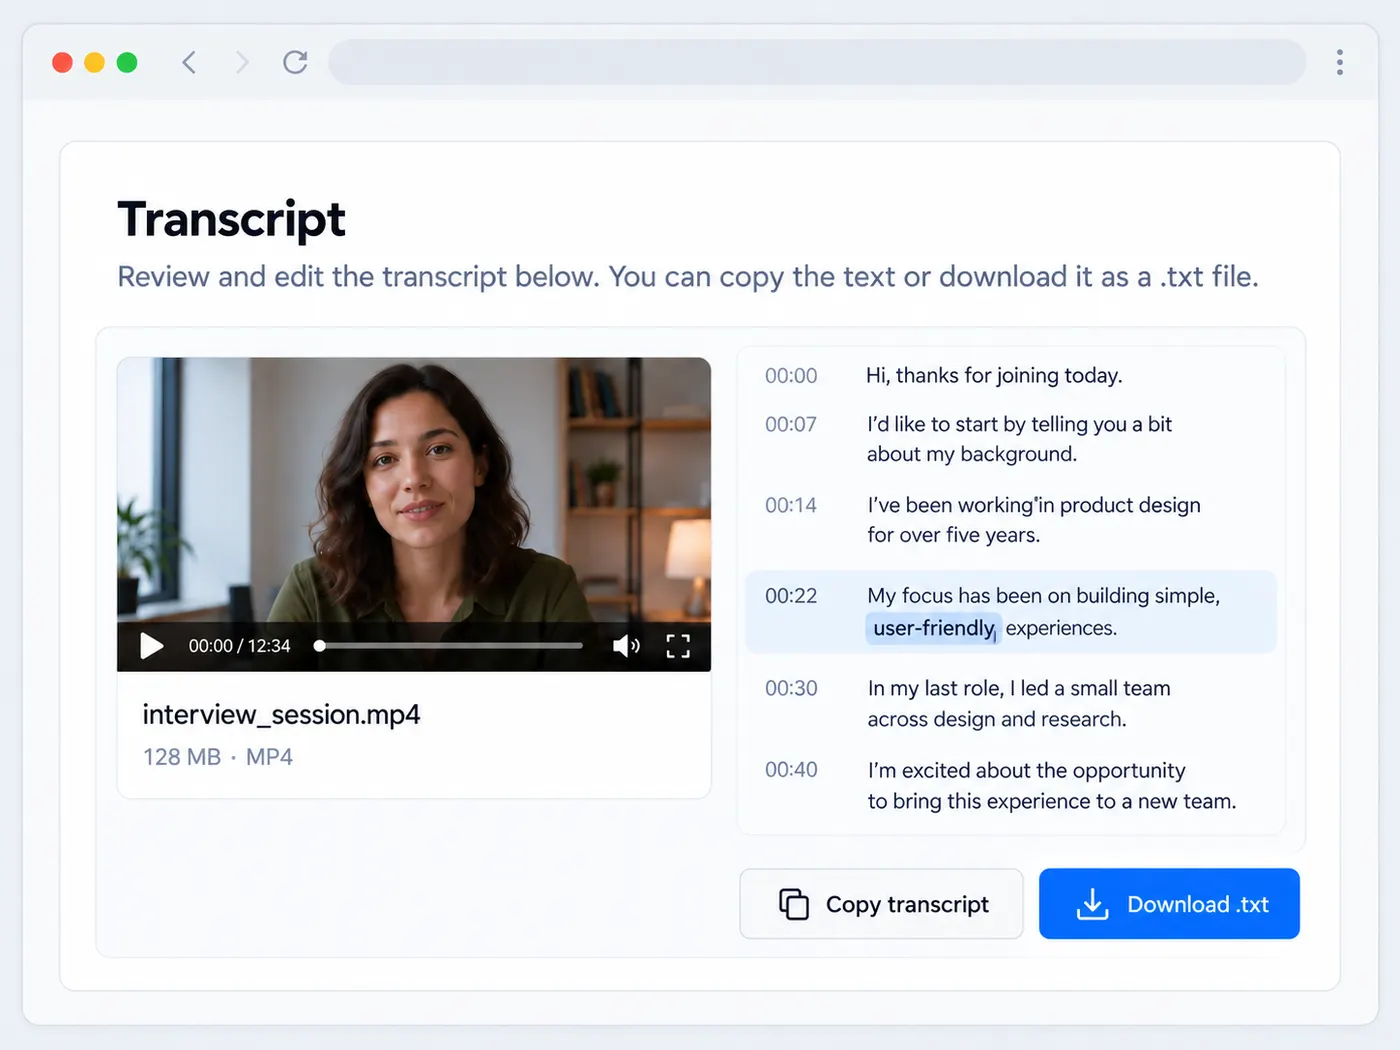
Task: Click the highlighted word "user-friendly"
Action: click(933, 628)
